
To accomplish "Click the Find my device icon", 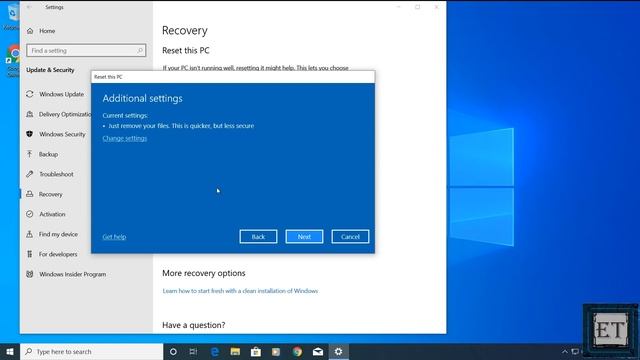I will [30, 234].
